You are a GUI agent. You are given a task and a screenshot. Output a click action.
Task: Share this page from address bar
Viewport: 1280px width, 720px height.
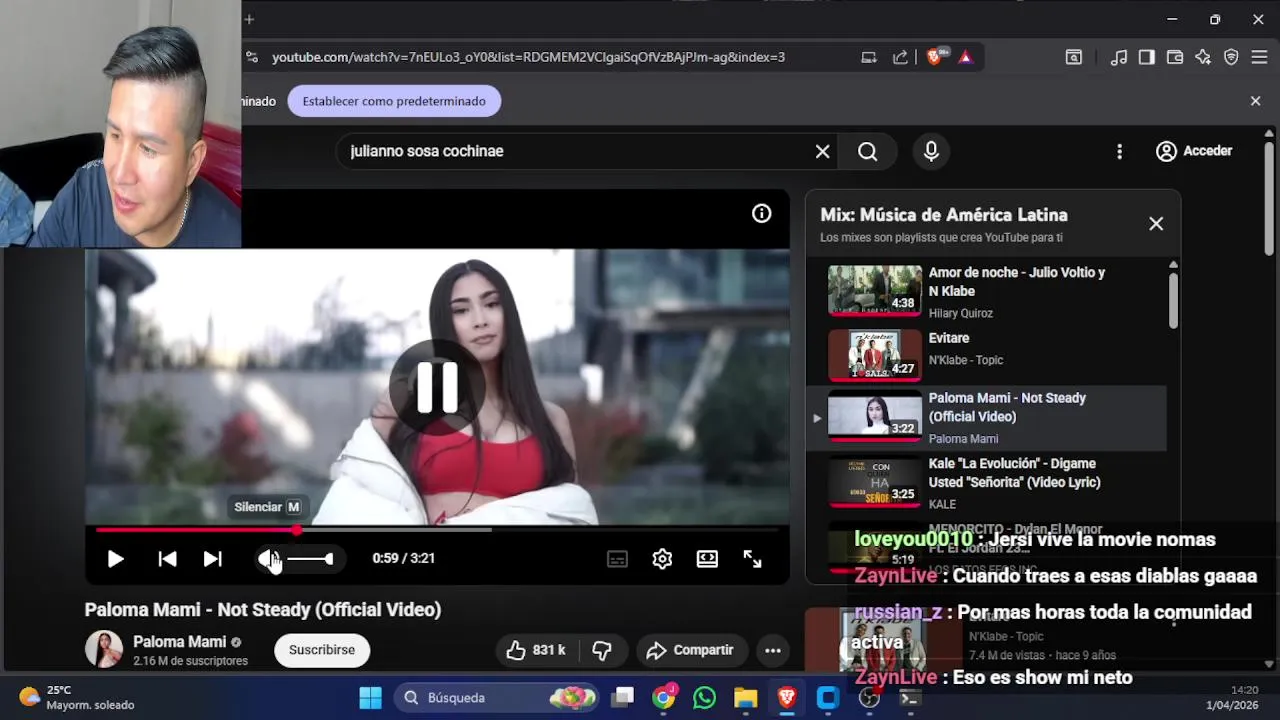[x=900, y=57]
